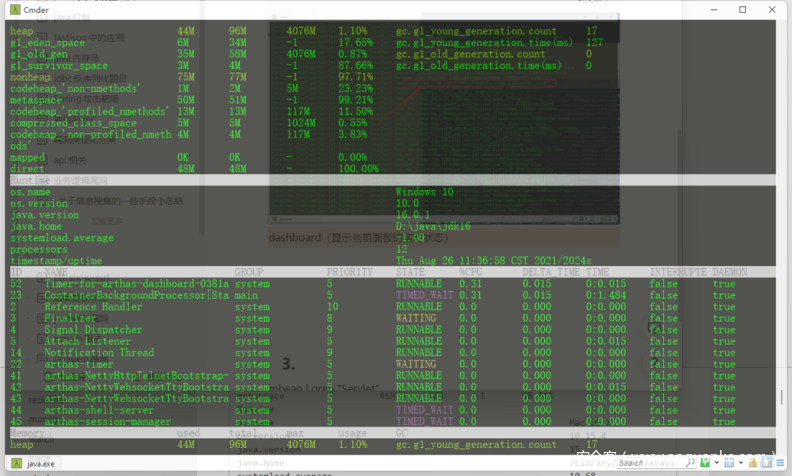Click the metaspace memory row label

(36, 100)
